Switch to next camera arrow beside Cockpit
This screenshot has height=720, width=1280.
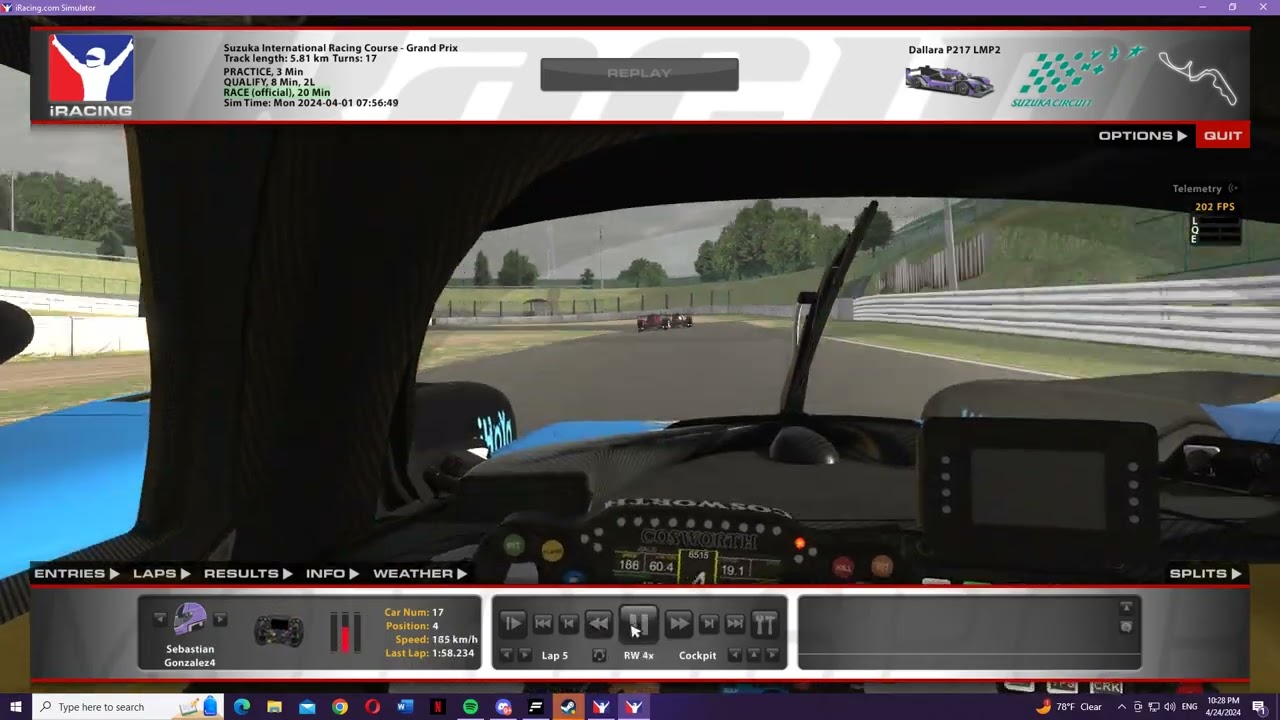click(772, 655)
